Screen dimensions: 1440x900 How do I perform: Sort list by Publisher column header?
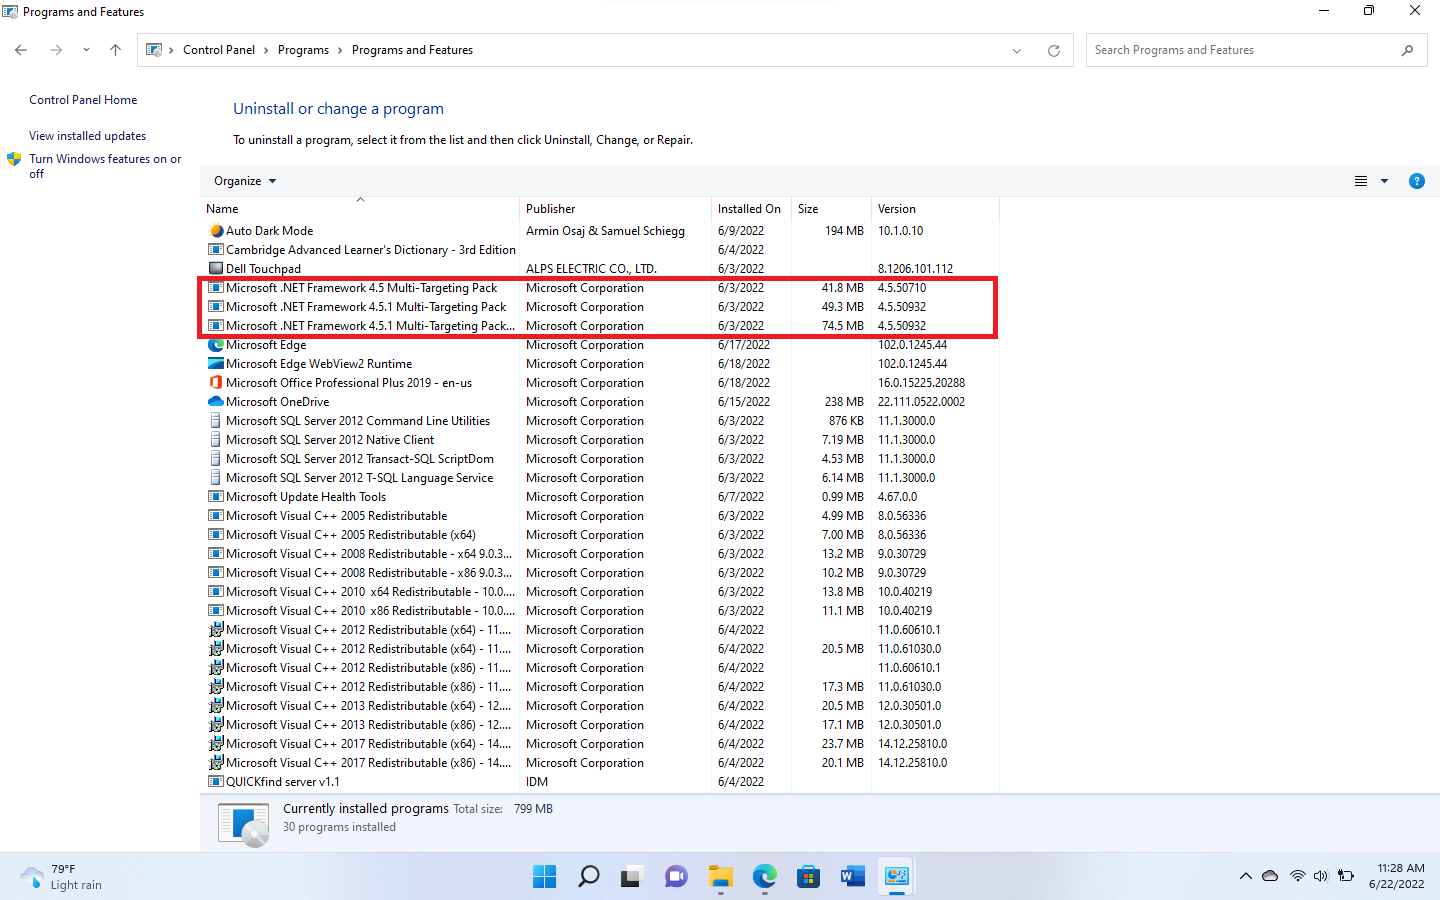pyautogui.click(x=616, y=209)
